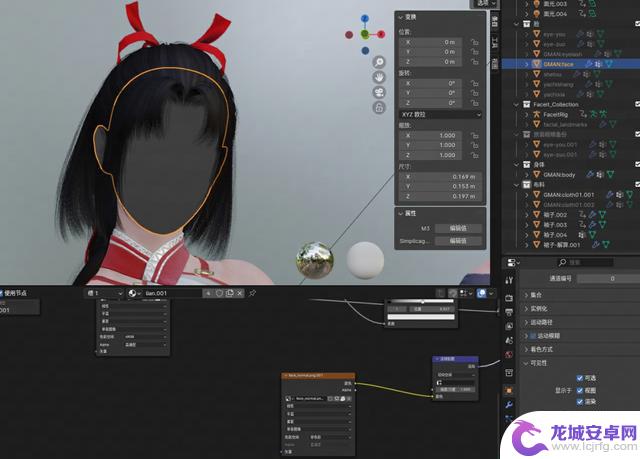Click mesh icon of GMAN:face
The image size is (640, 459).
537,64
